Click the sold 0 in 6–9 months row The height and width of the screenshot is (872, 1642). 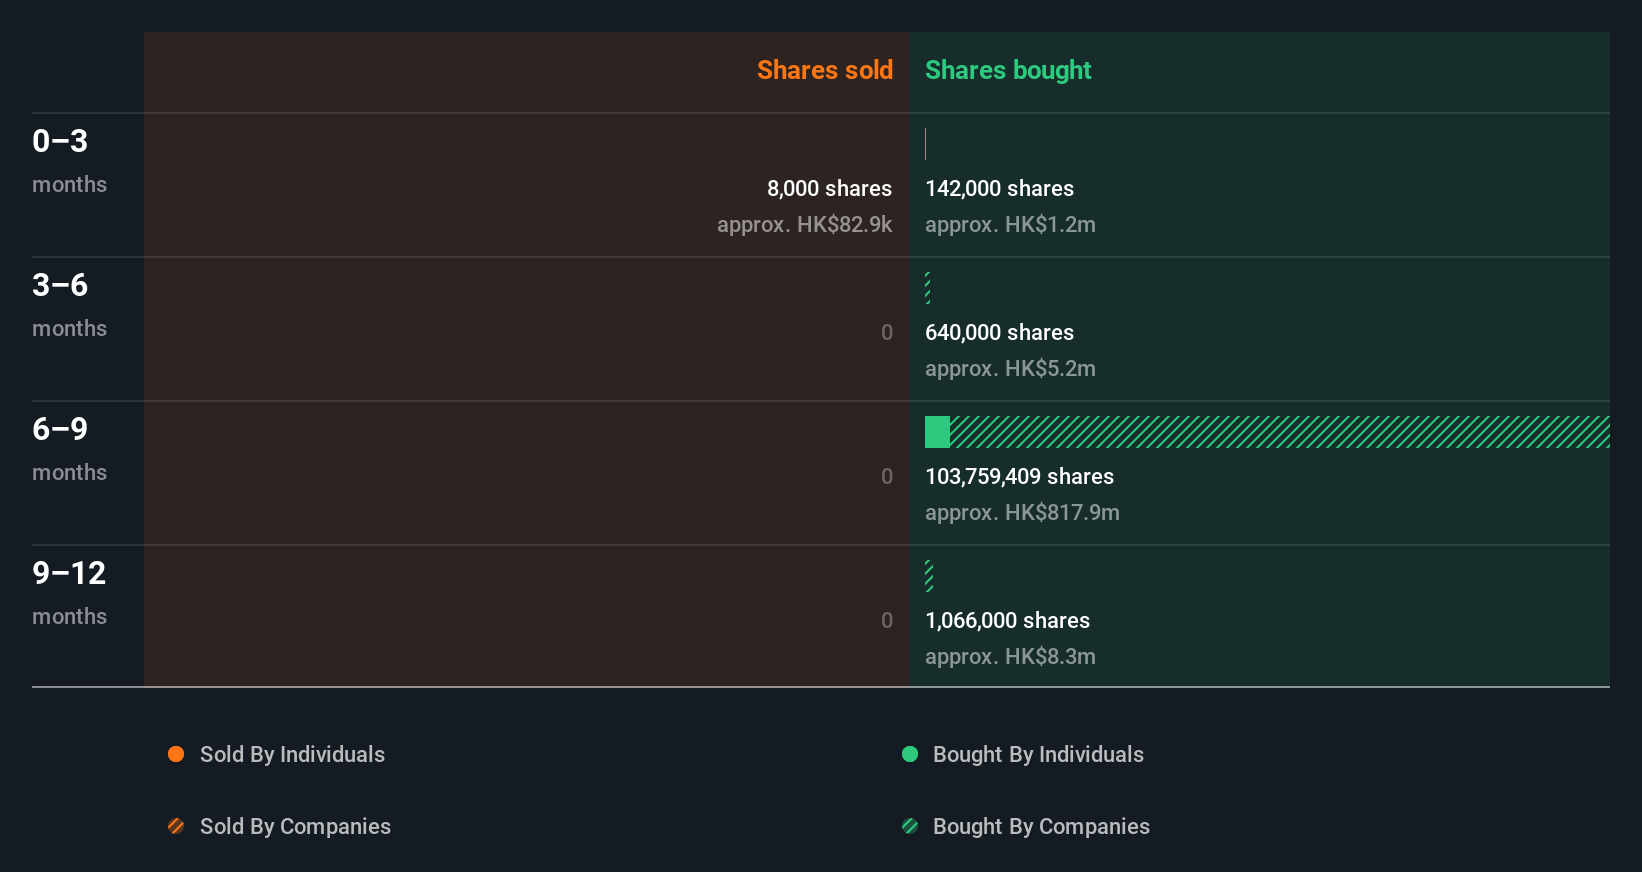pos(887,476)
